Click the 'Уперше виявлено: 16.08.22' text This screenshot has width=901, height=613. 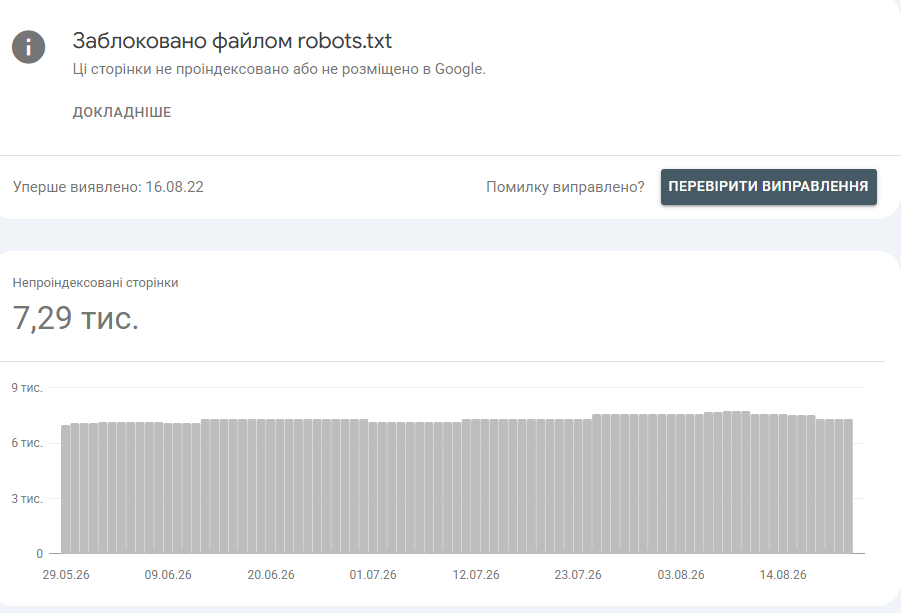pyautogui.click(x=108, y=187)
